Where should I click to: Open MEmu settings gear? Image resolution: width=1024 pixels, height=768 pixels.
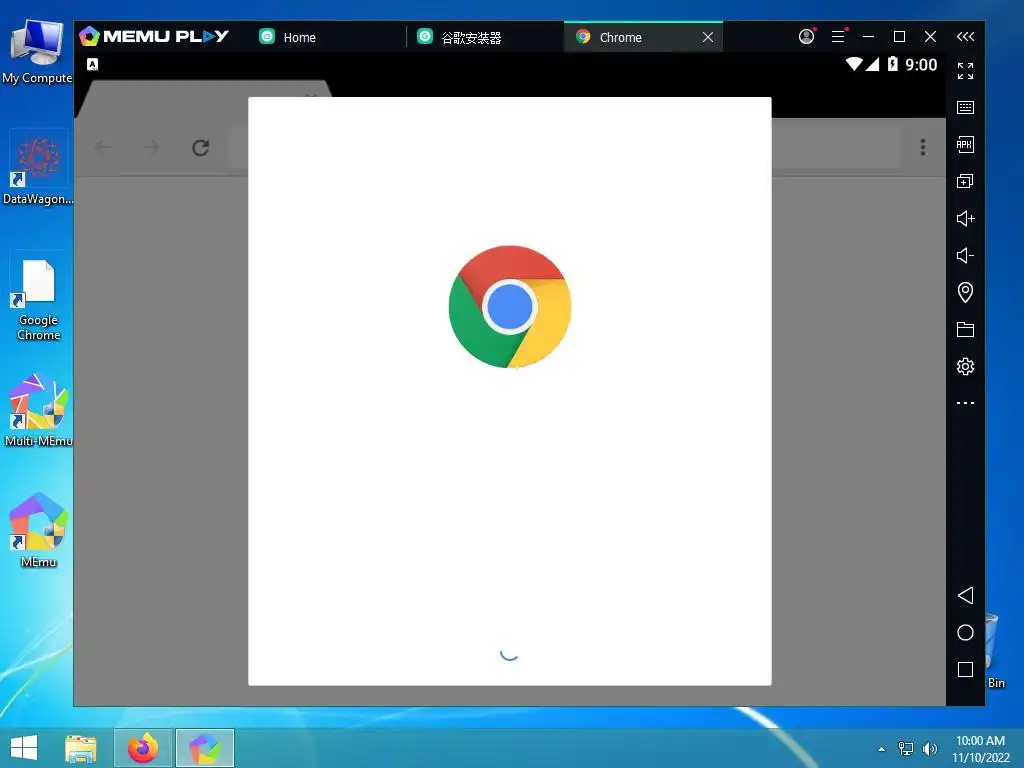tap(965, 366)
